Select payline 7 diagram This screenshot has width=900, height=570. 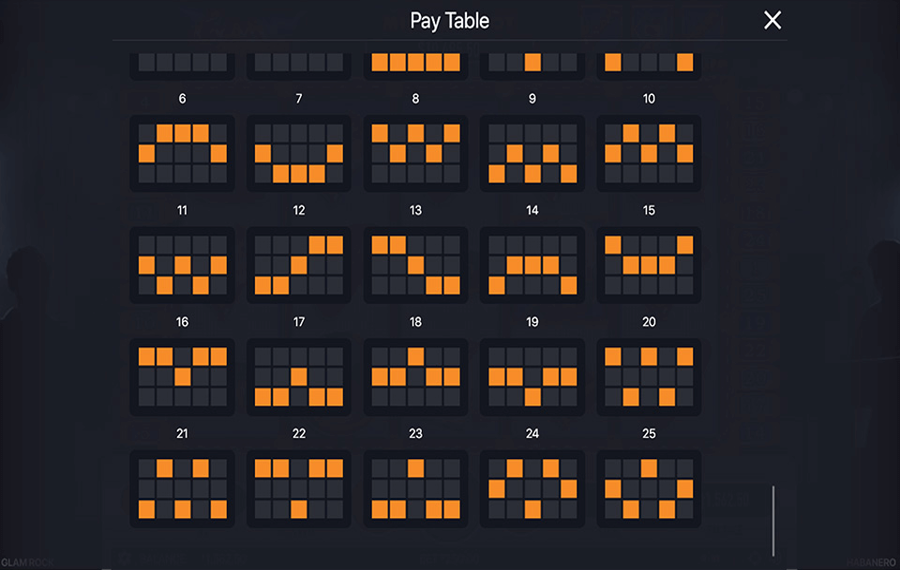coord(298,153)
